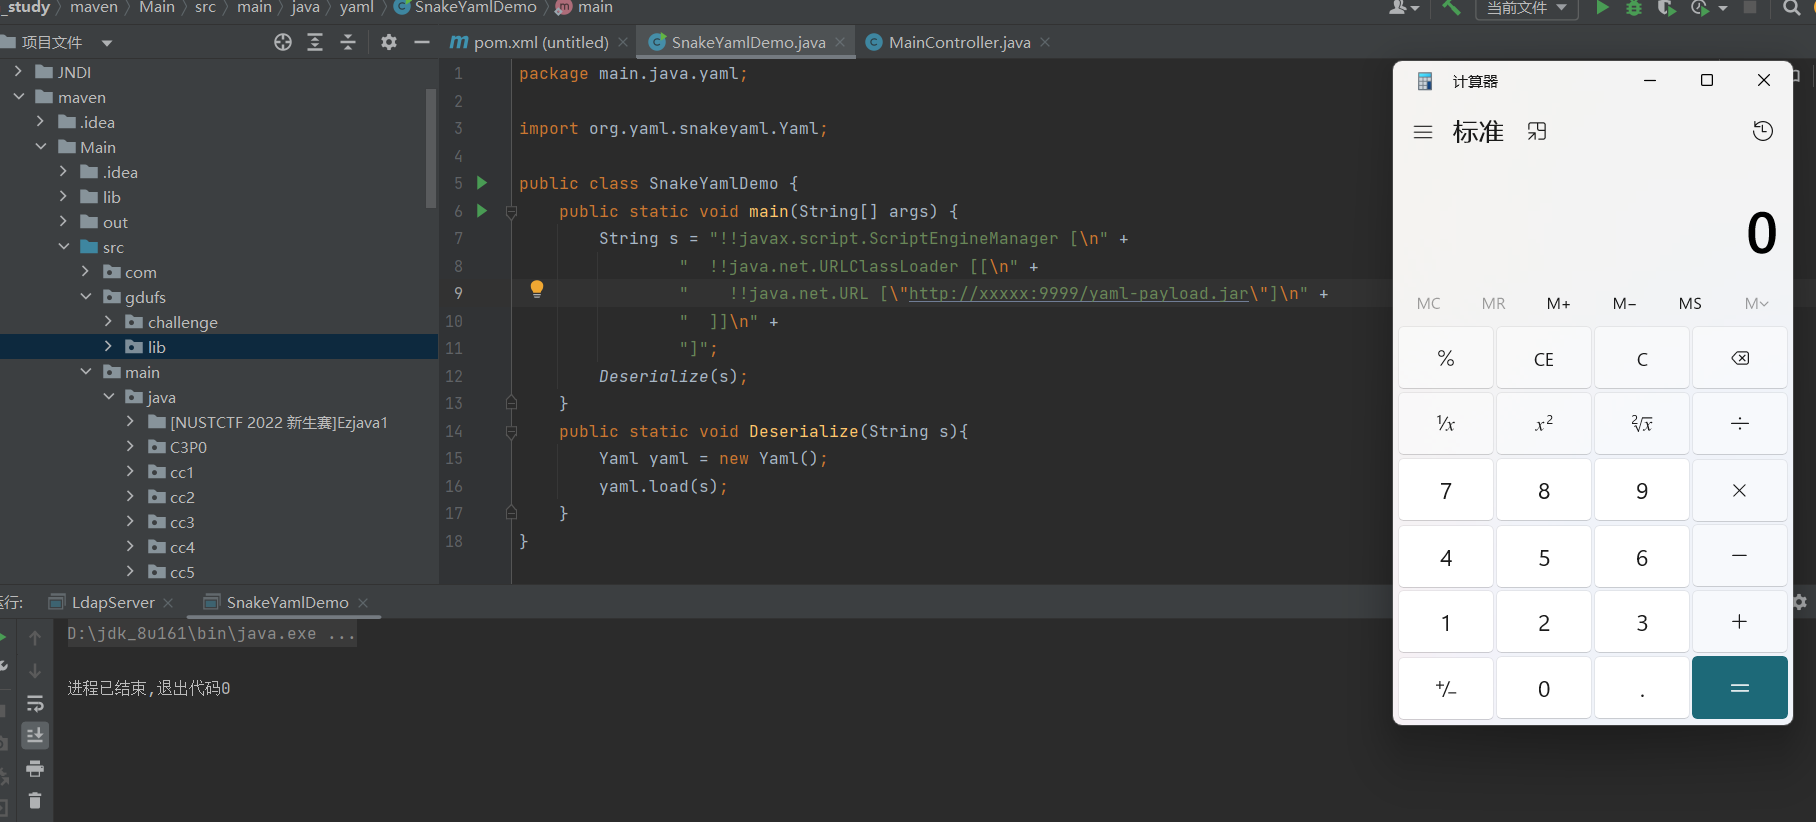Click calculator M+ memory button
This screenshot has width=1816, height=822.
tap(1558, 303)
